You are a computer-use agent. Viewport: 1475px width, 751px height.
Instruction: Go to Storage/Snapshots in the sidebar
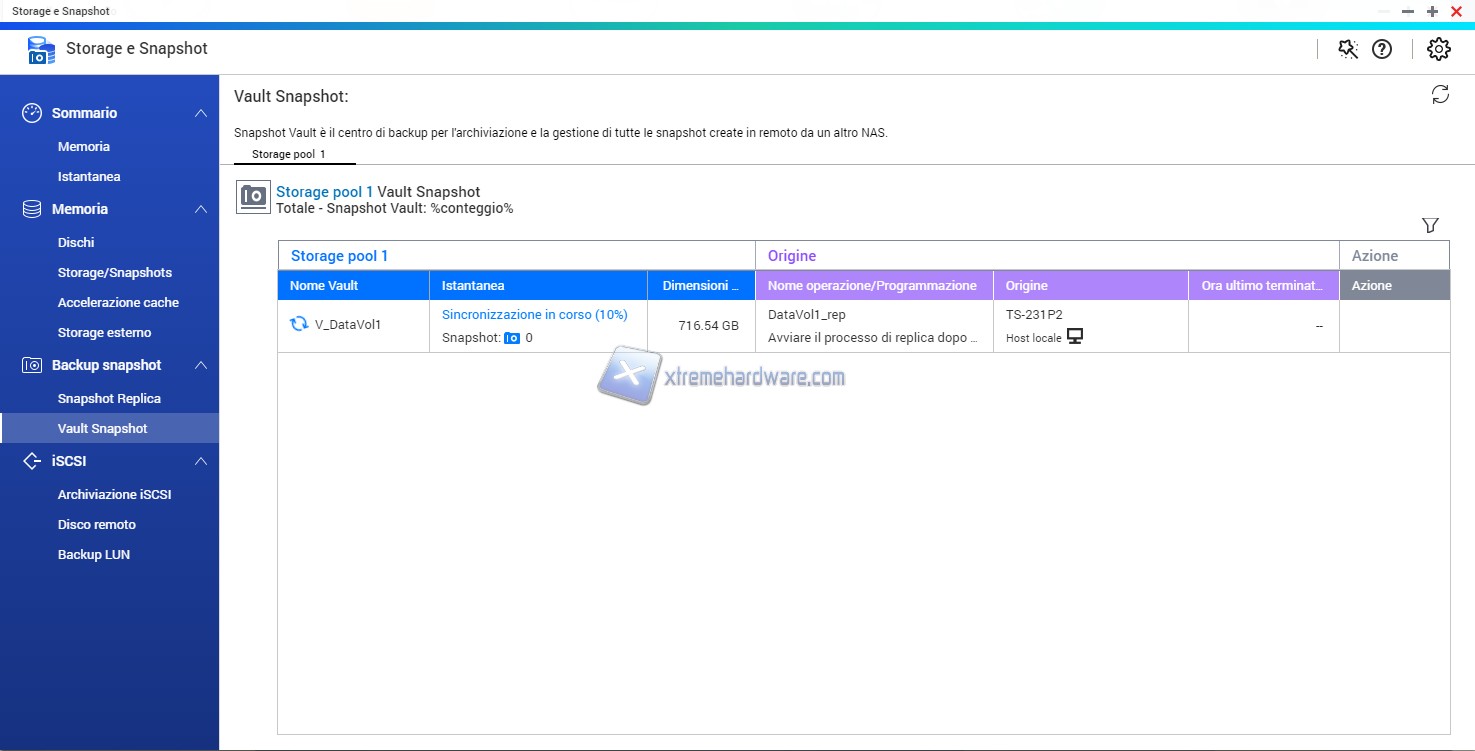click(115, 272)
